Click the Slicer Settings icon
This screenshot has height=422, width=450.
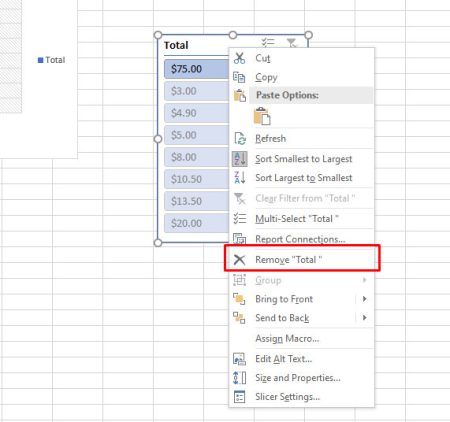coord(239,397)
